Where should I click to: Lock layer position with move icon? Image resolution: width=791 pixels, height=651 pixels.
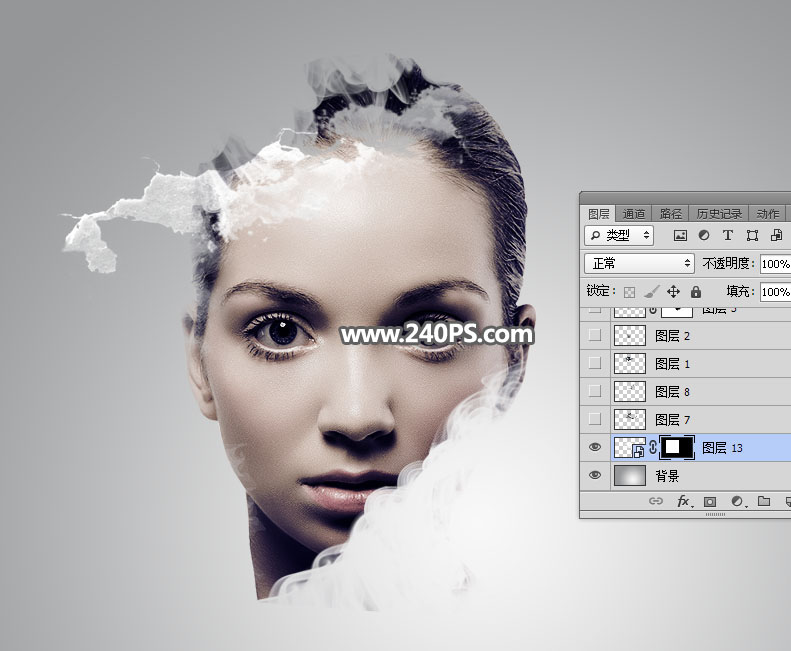tap(673, 292)
